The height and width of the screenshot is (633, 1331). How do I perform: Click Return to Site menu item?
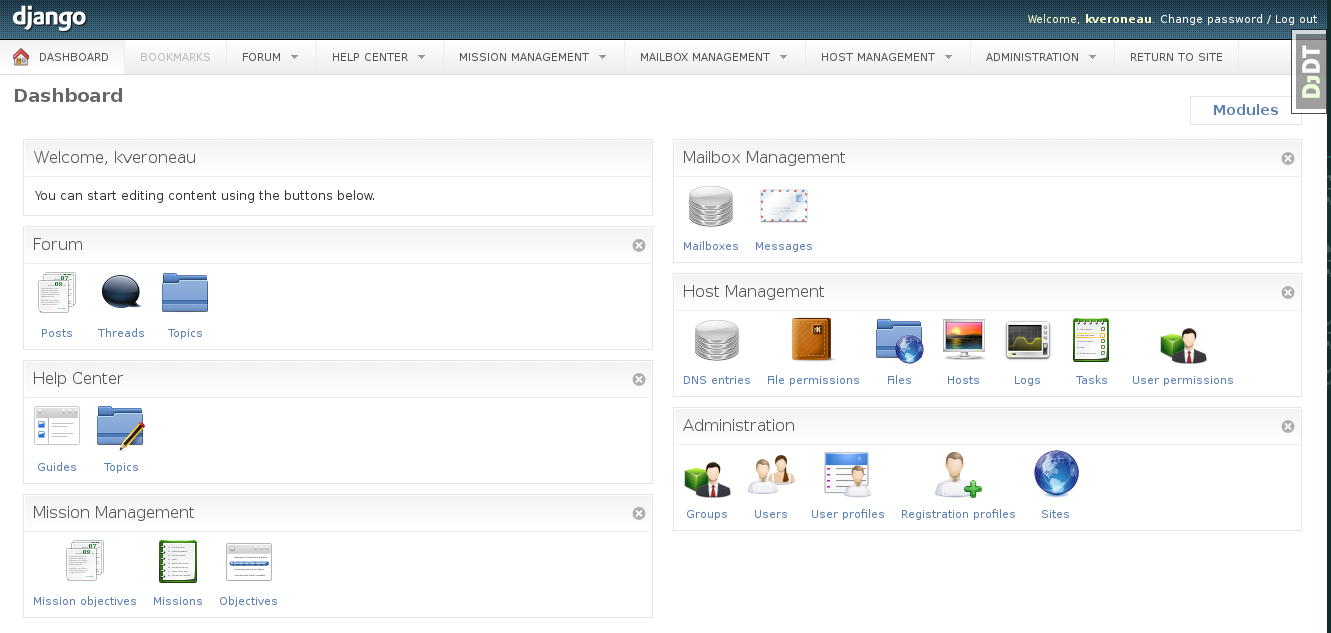(x=1176, y=57)
